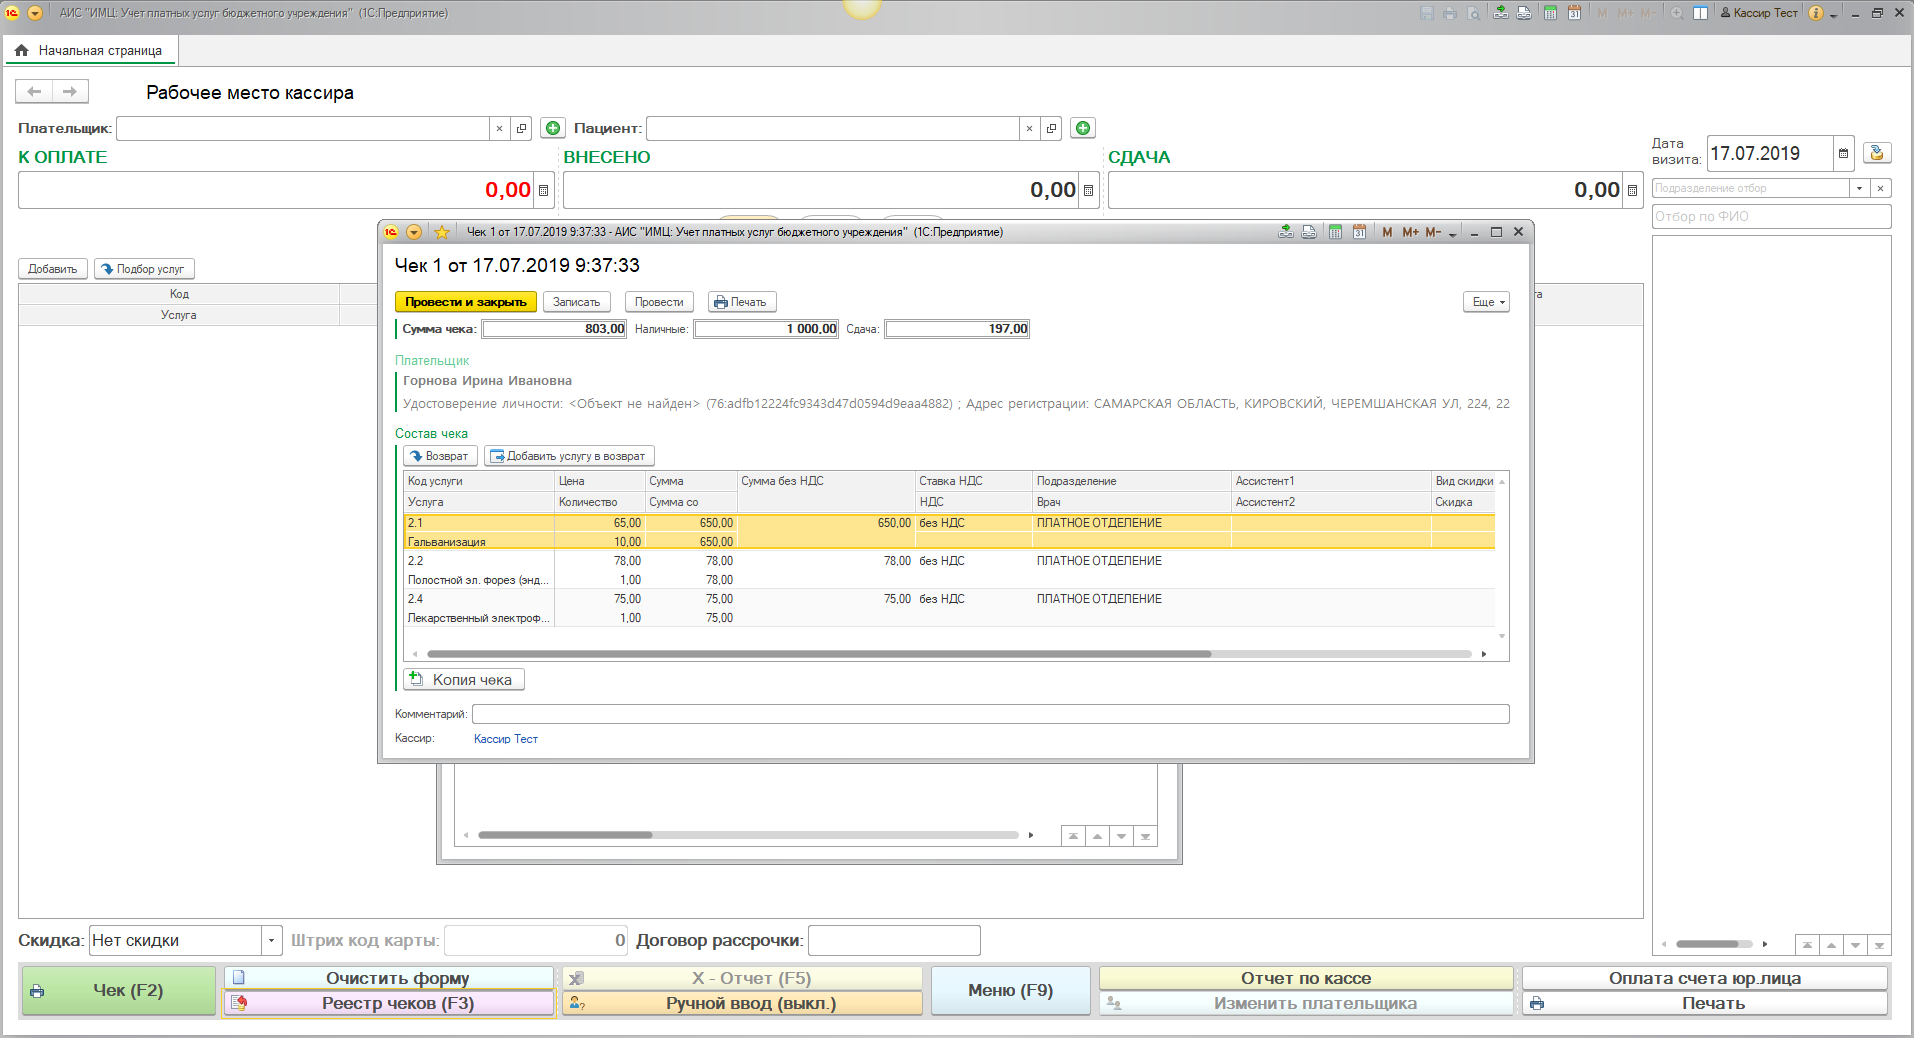Click the date picker icon beside Дата визита
1914x1038 pixels.
tap(1843, 154)
